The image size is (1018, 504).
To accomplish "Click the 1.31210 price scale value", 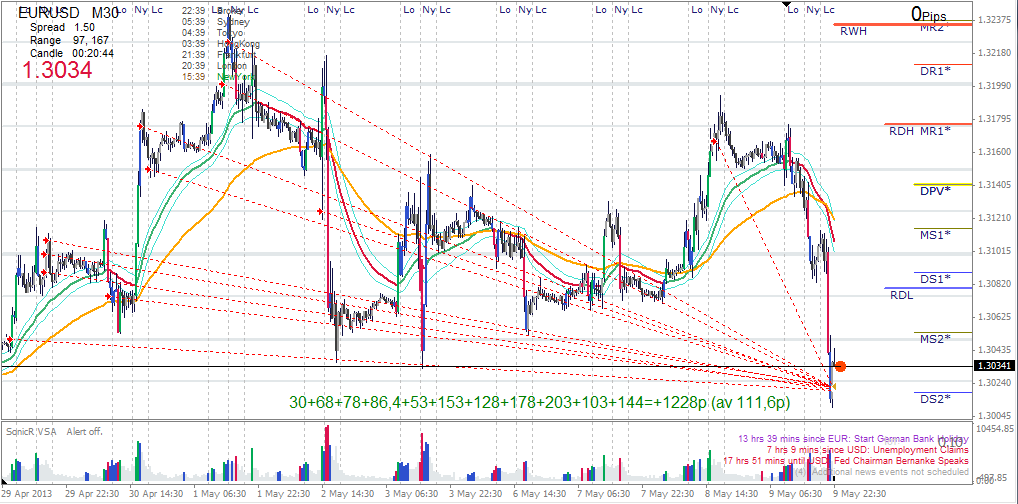I will [x=997, y=218].
